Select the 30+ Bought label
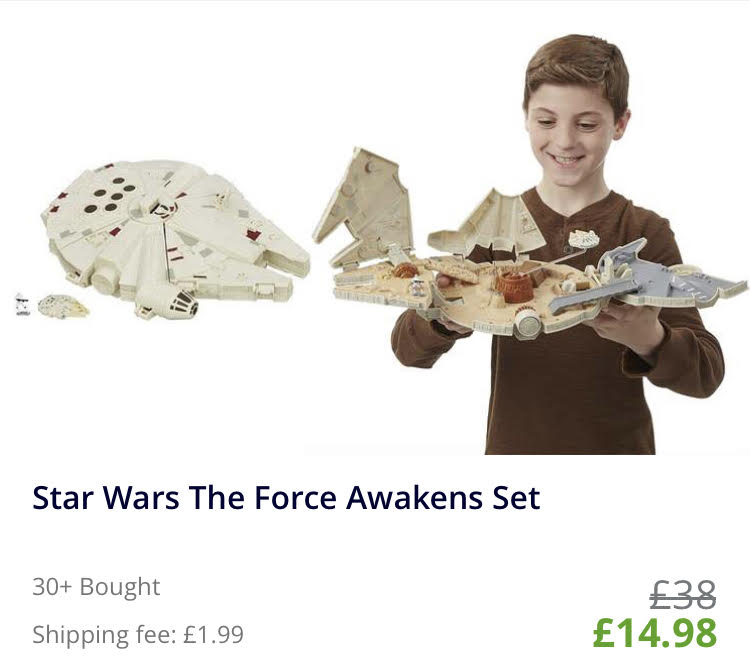Viewport: 750px width, 658px height. click(x=96, y=587)
